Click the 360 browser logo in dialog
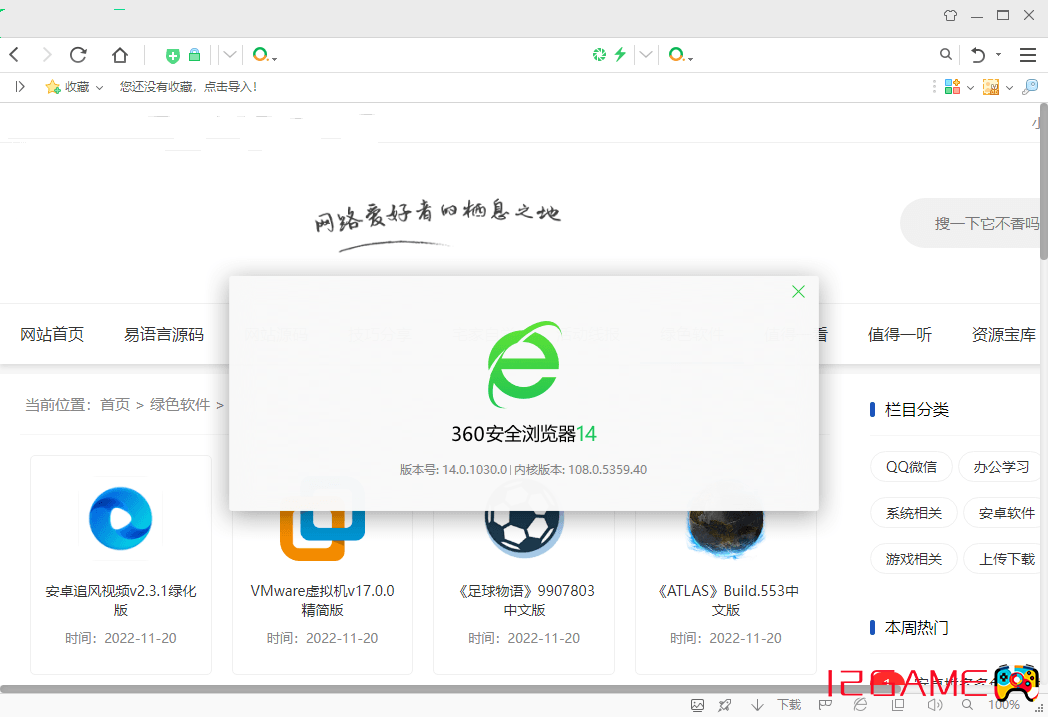Screen dimensions: 1048x717 (523, 364)
